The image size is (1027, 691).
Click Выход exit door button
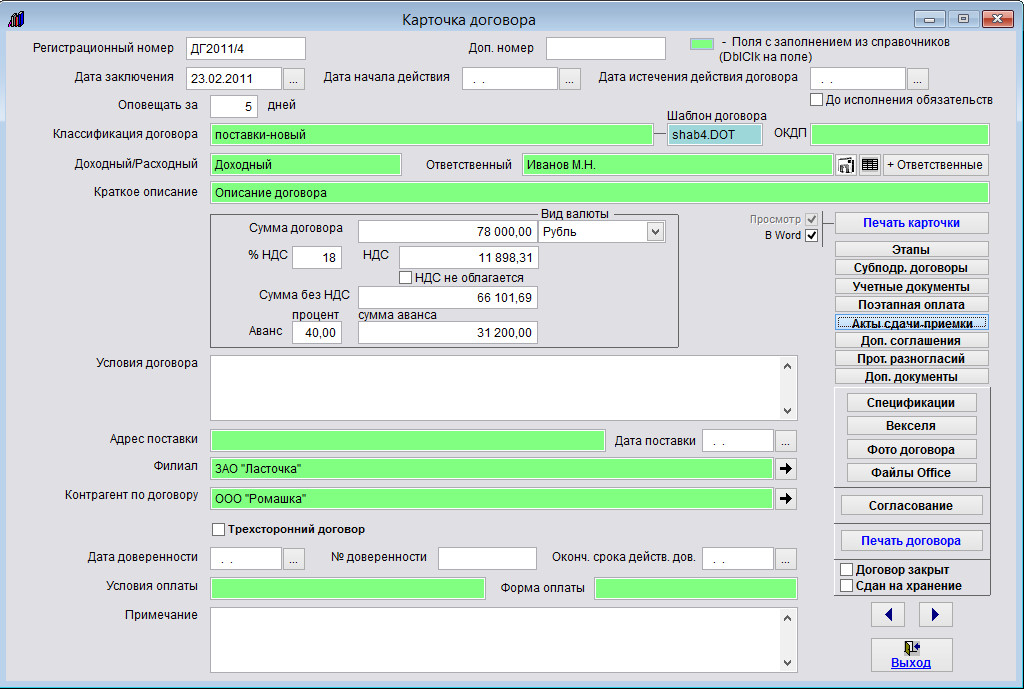[x=911, y=654]
